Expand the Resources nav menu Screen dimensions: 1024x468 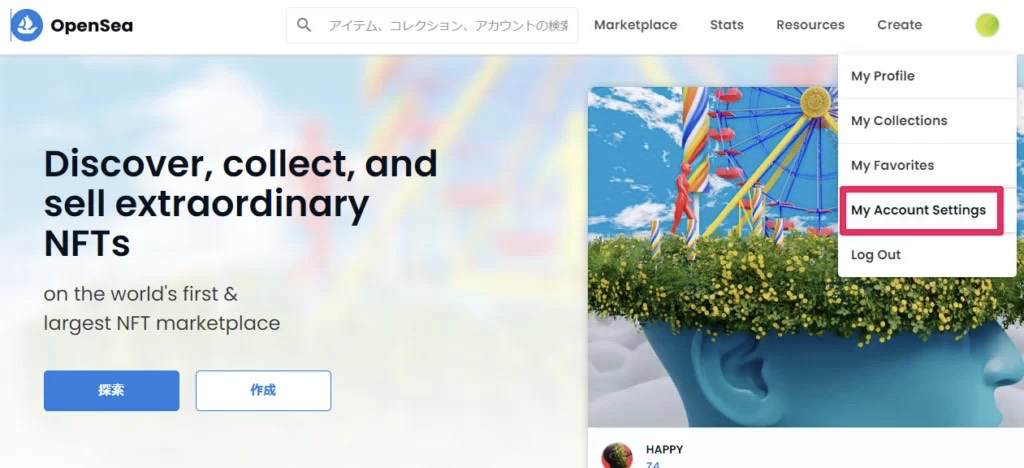[810, 25]
